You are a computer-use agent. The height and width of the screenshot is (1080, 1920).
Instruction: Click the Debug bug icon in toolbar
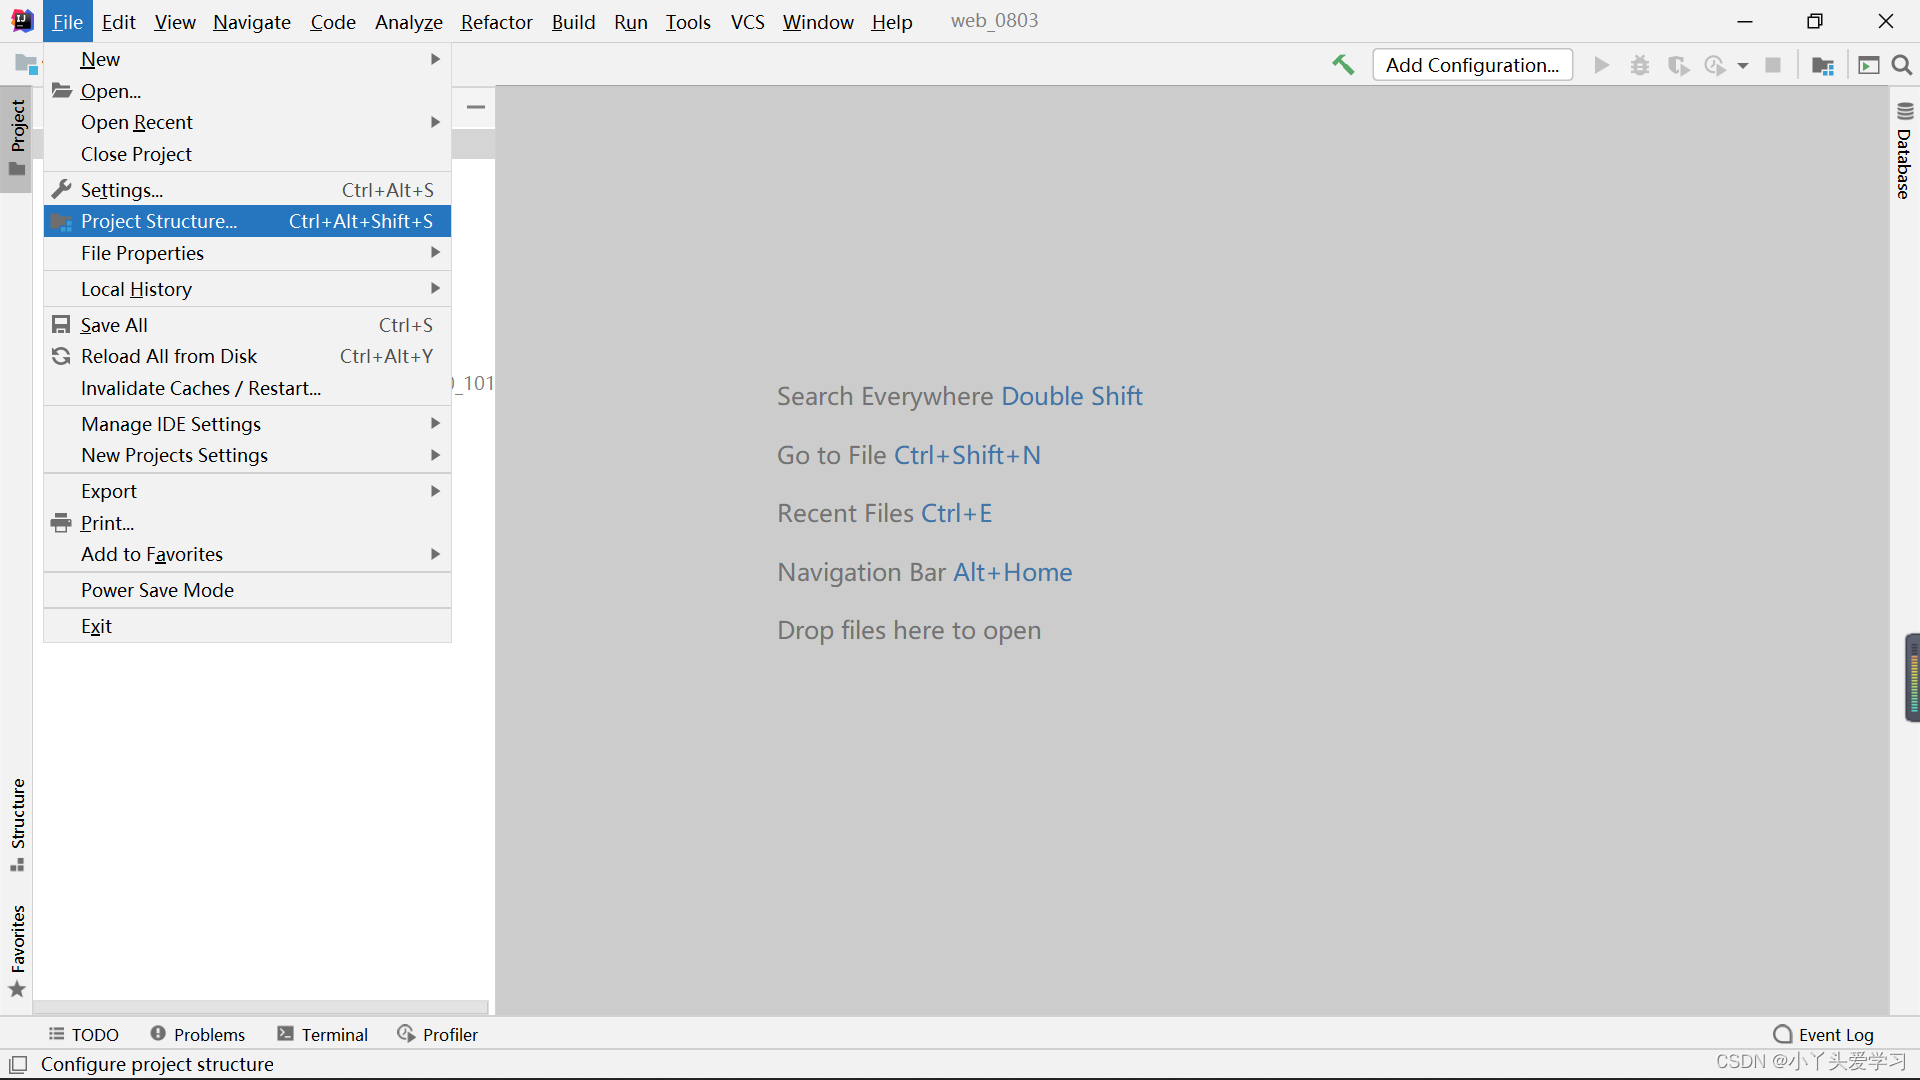coord(1640,65)
